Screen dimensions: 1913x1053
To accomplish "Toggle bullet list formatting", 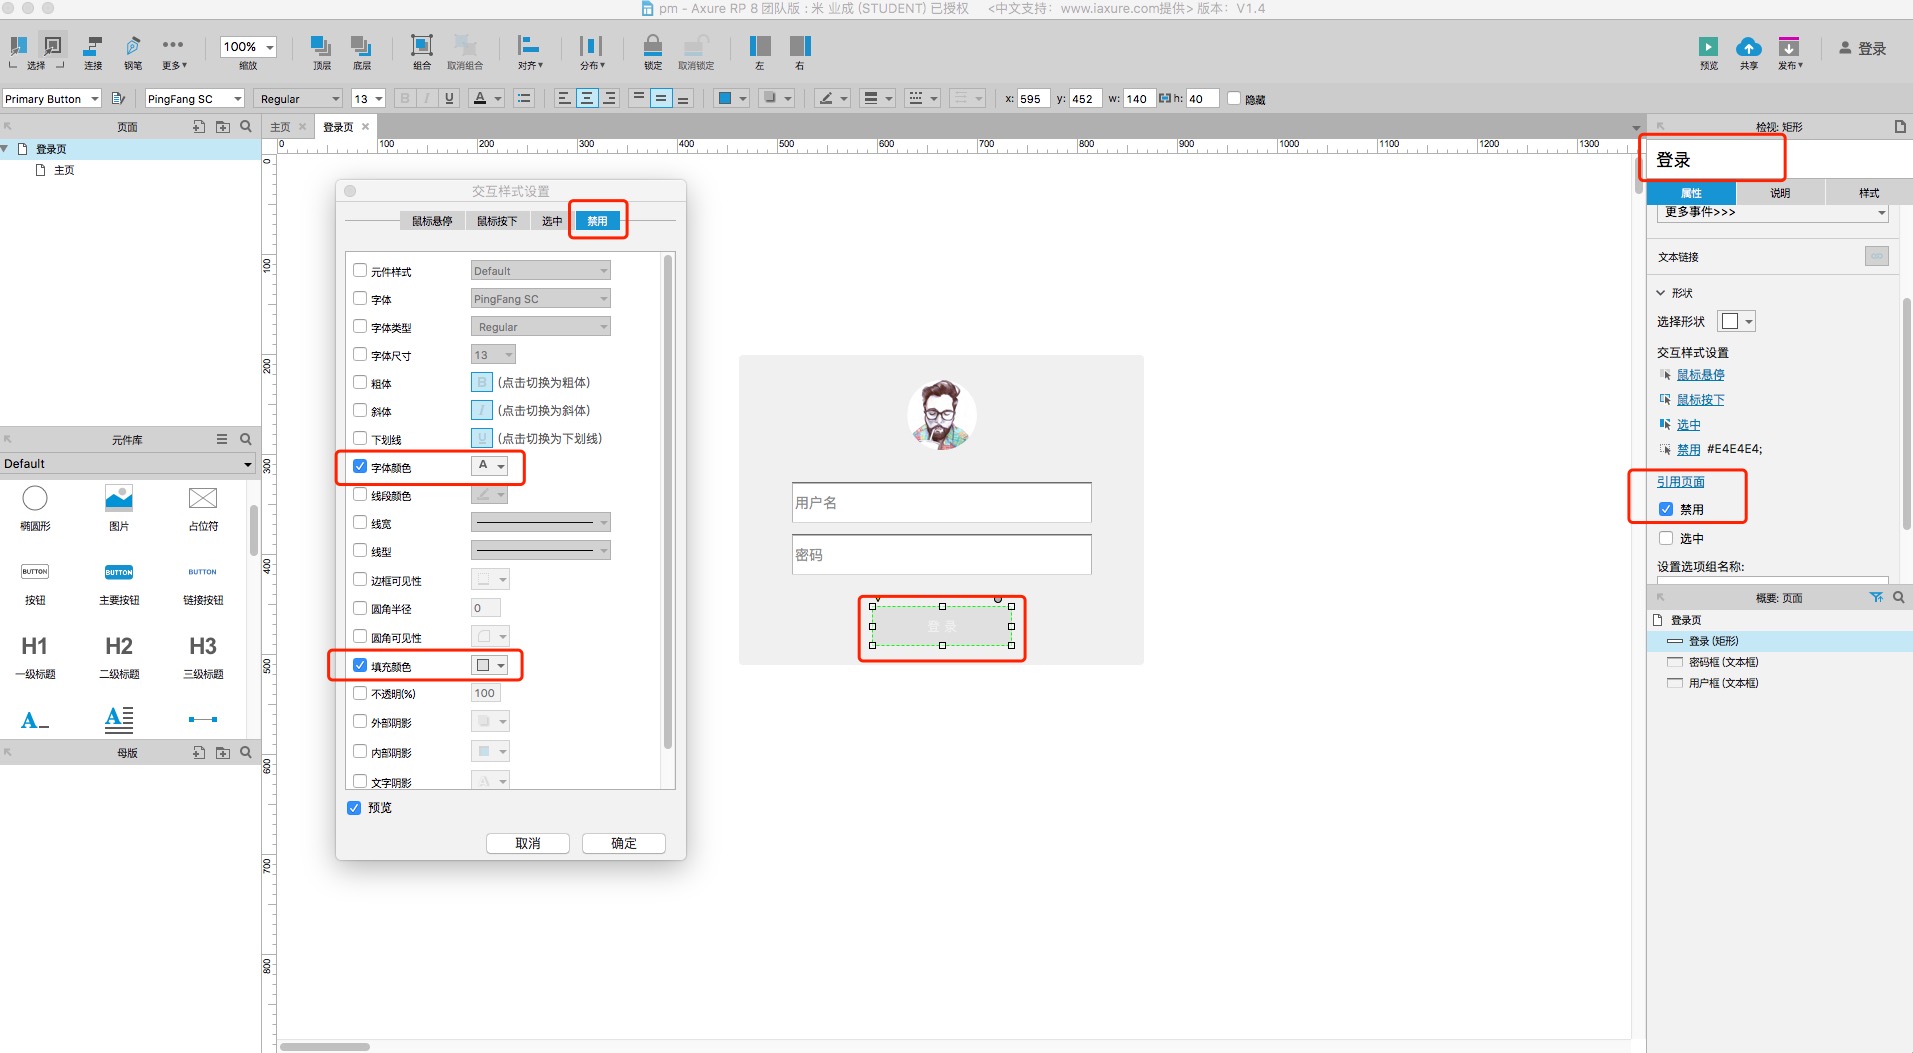I will [x=524, y=98].
